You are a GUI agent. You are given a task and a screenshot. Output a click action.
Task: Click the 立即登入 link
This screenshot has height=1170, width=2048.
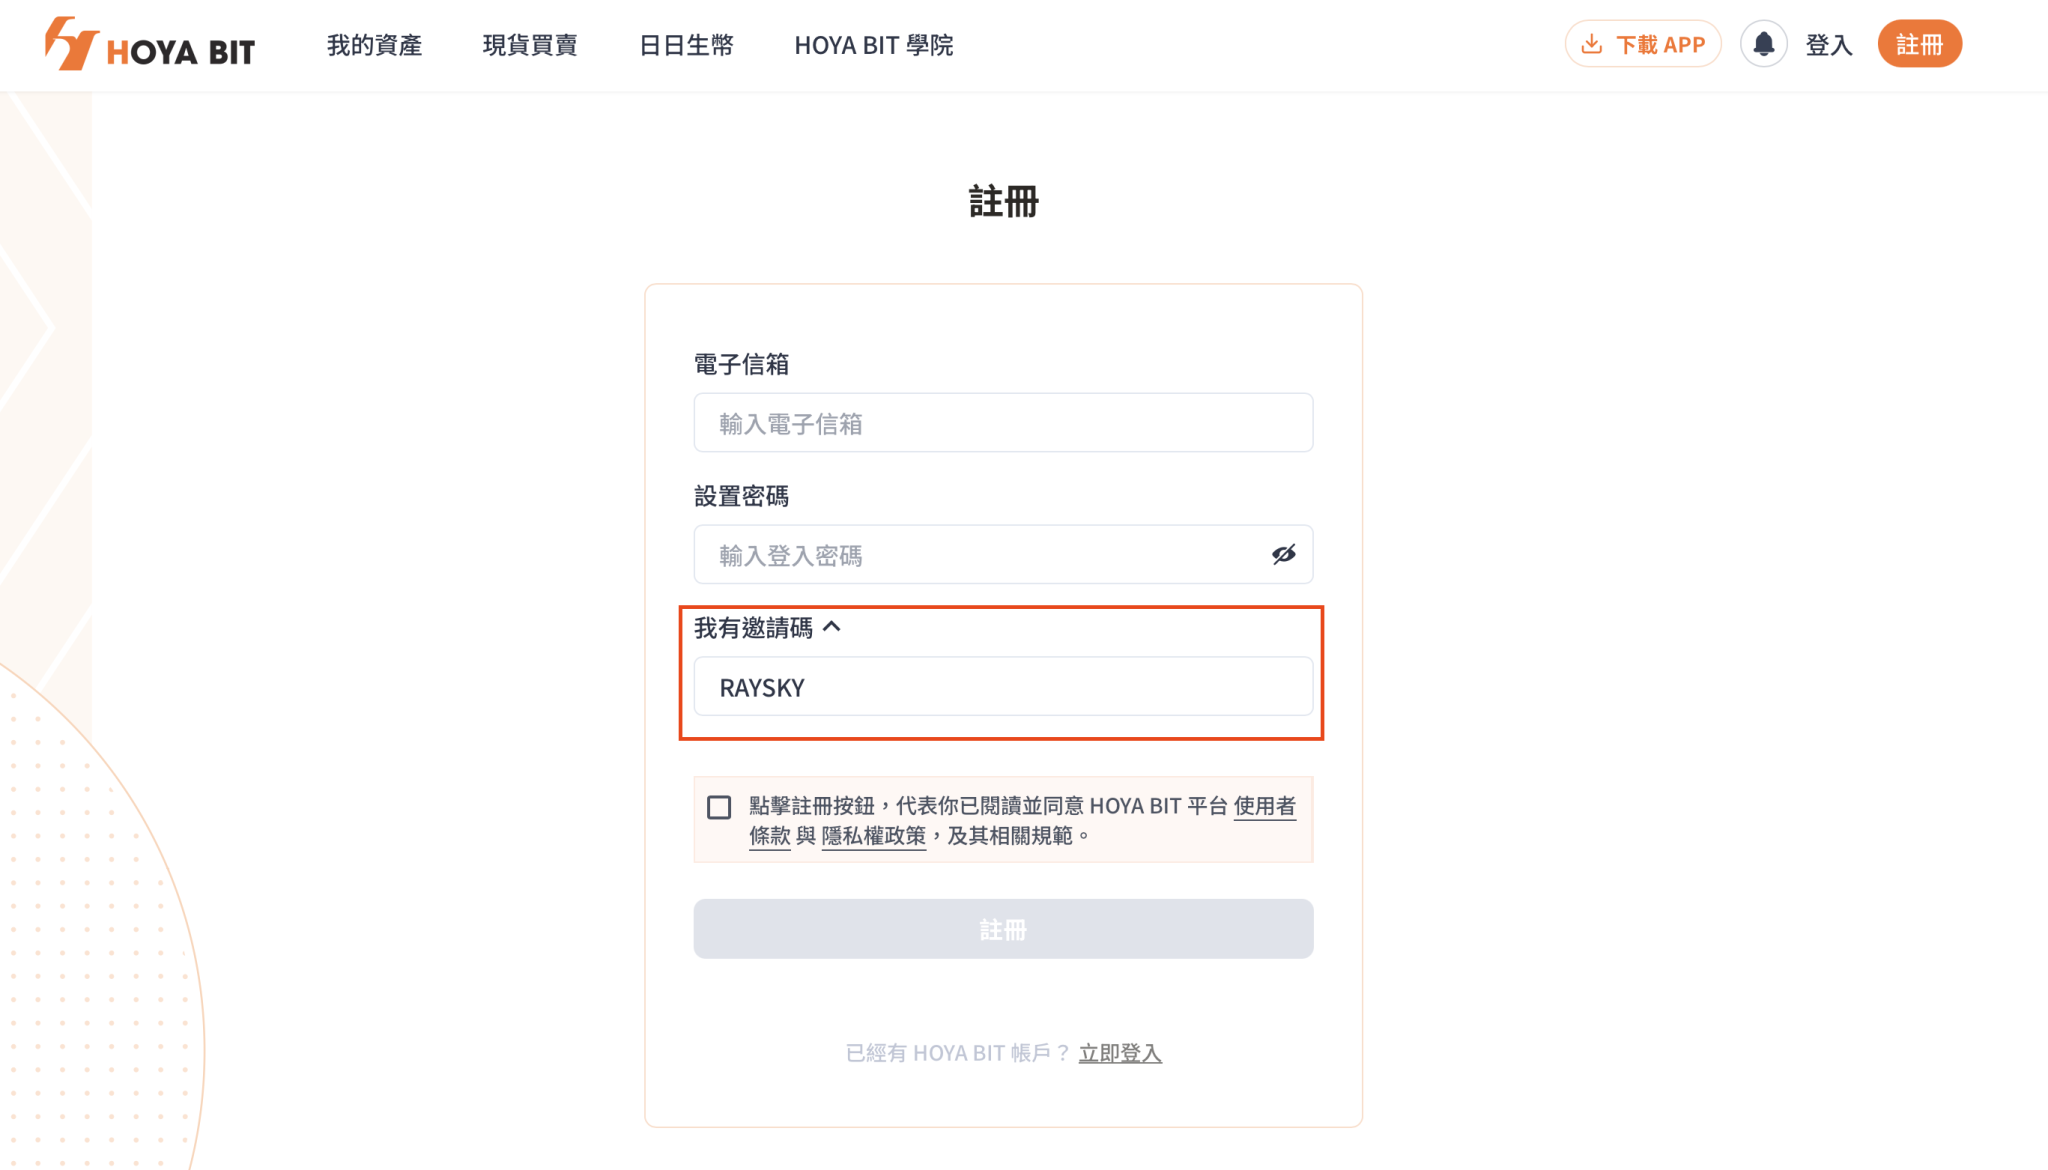click(x=1120, y=1053)
